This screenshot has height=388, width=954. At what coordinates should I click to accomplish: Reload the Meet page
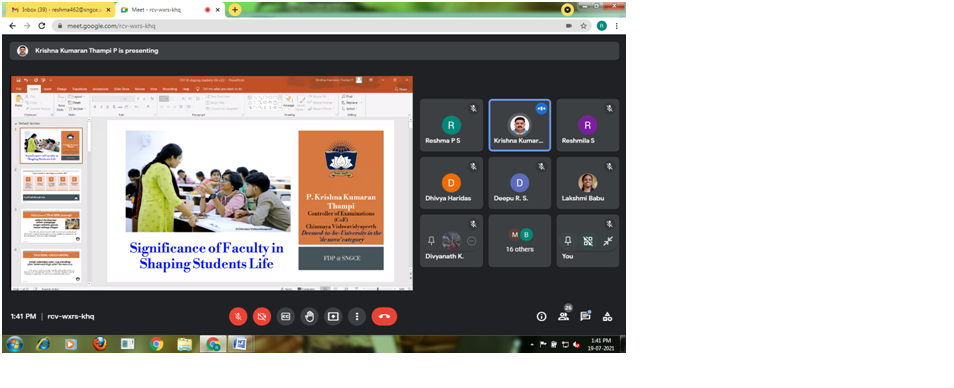tap(41, 26)
